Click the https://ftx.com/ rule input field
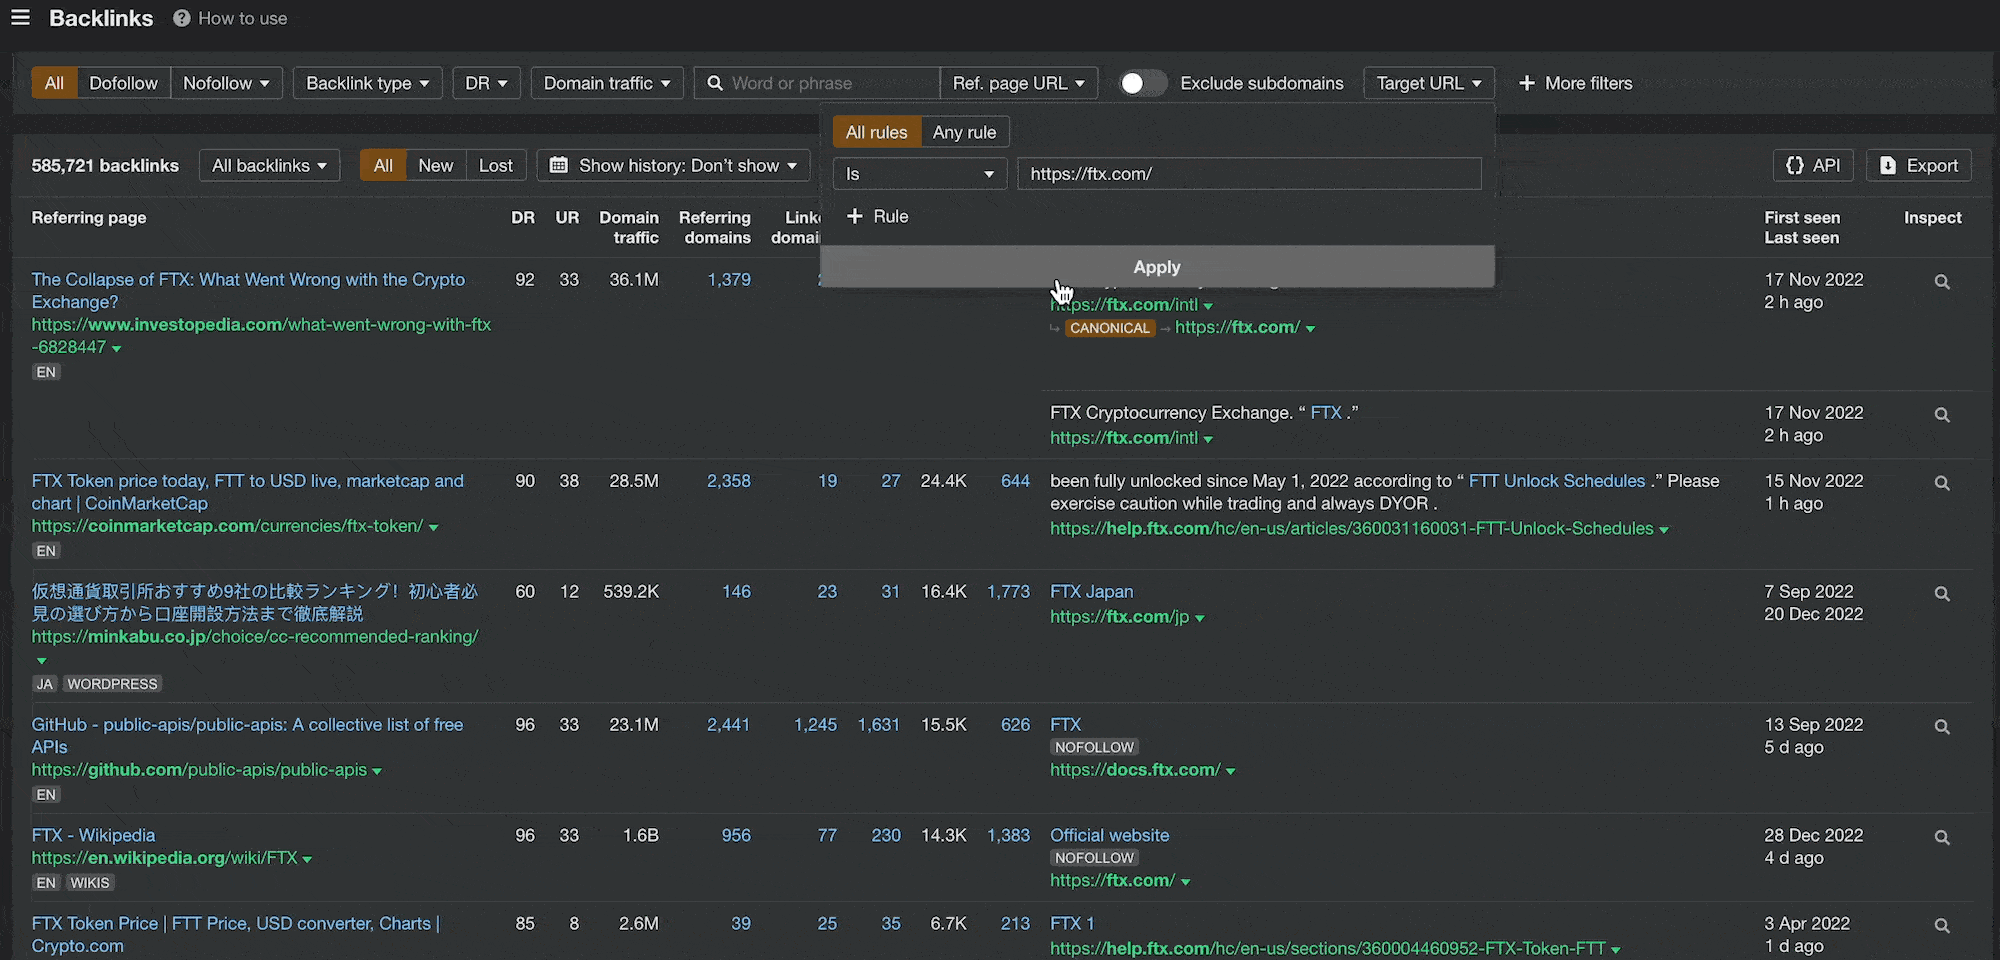Image resolution: width=2000 pixels, height=960 pixels. 1248,173
